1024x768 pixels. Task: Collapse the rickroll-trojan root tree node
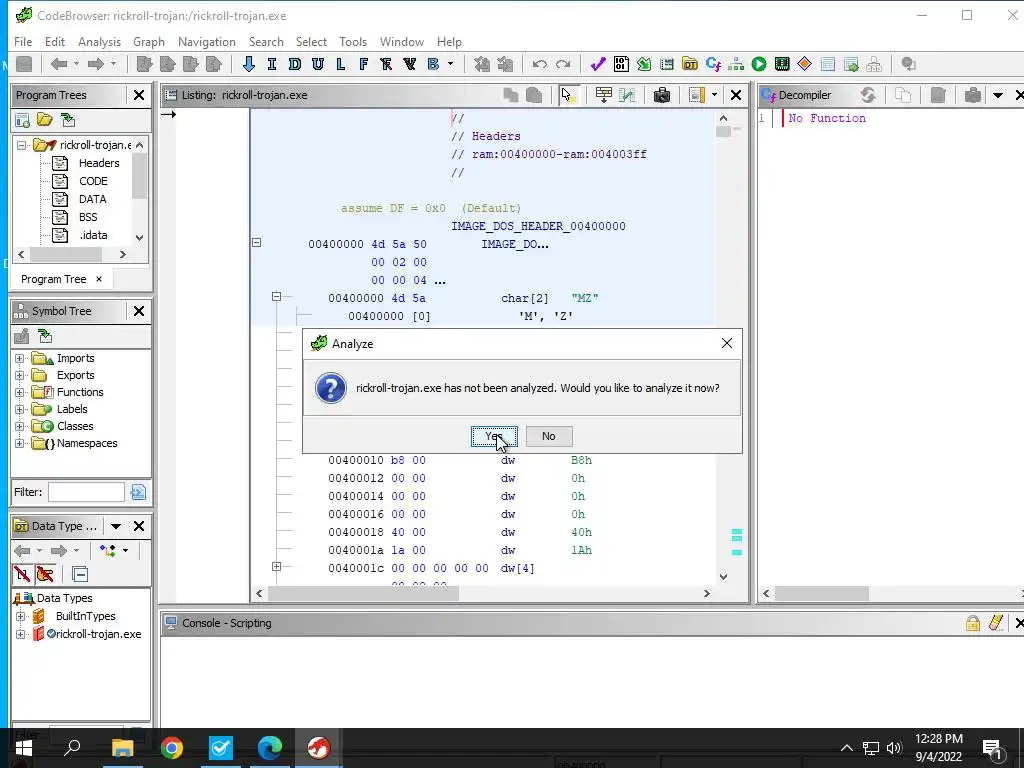point(22,145)
